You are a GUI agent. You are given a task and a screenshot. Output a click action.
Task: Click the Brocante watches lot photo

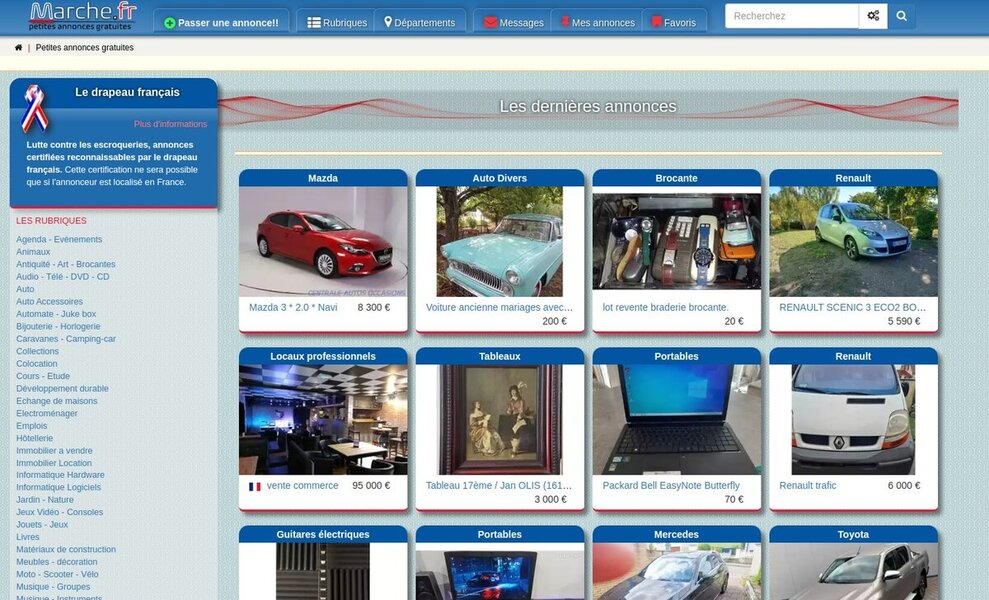tap(676, 242)
